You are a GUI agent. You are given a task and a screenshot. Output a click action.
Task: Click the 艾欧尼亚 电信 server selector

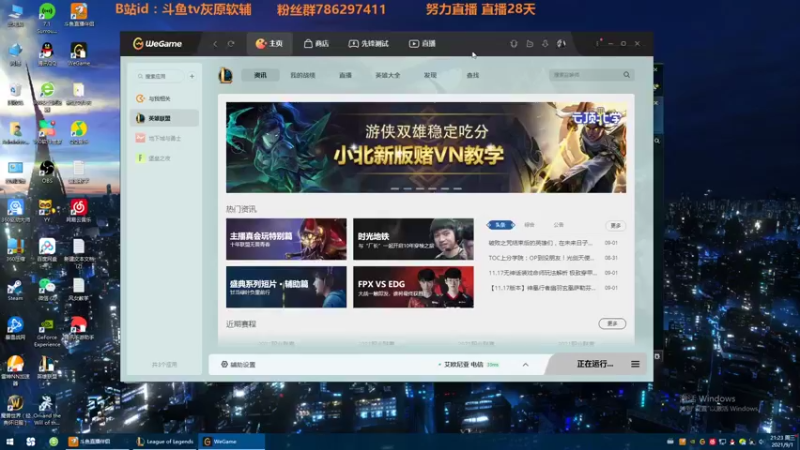(468, 364)
